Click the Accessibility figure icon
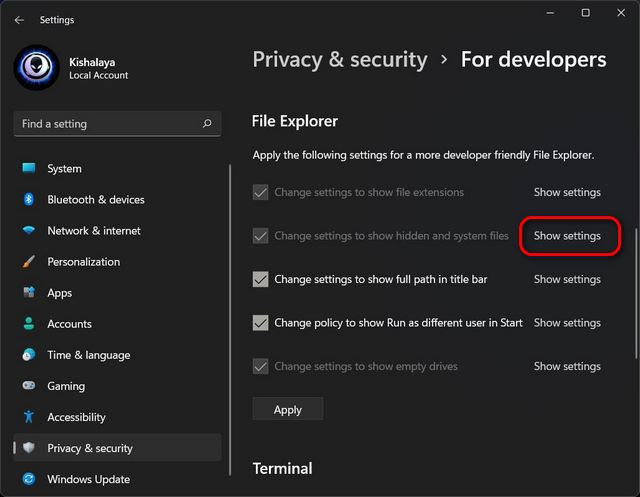Screen dimensions: 640x497 (29, 417)
